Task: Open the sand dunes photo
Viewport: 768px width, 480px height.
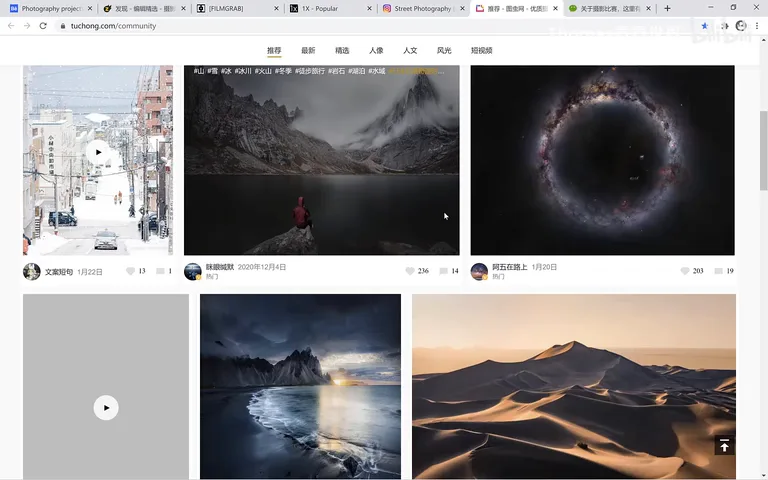Action: 574,386
